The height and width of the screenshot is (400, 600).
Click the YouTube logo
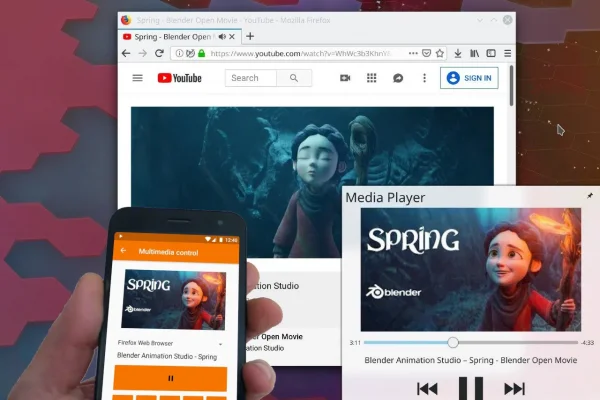point(179,78)
